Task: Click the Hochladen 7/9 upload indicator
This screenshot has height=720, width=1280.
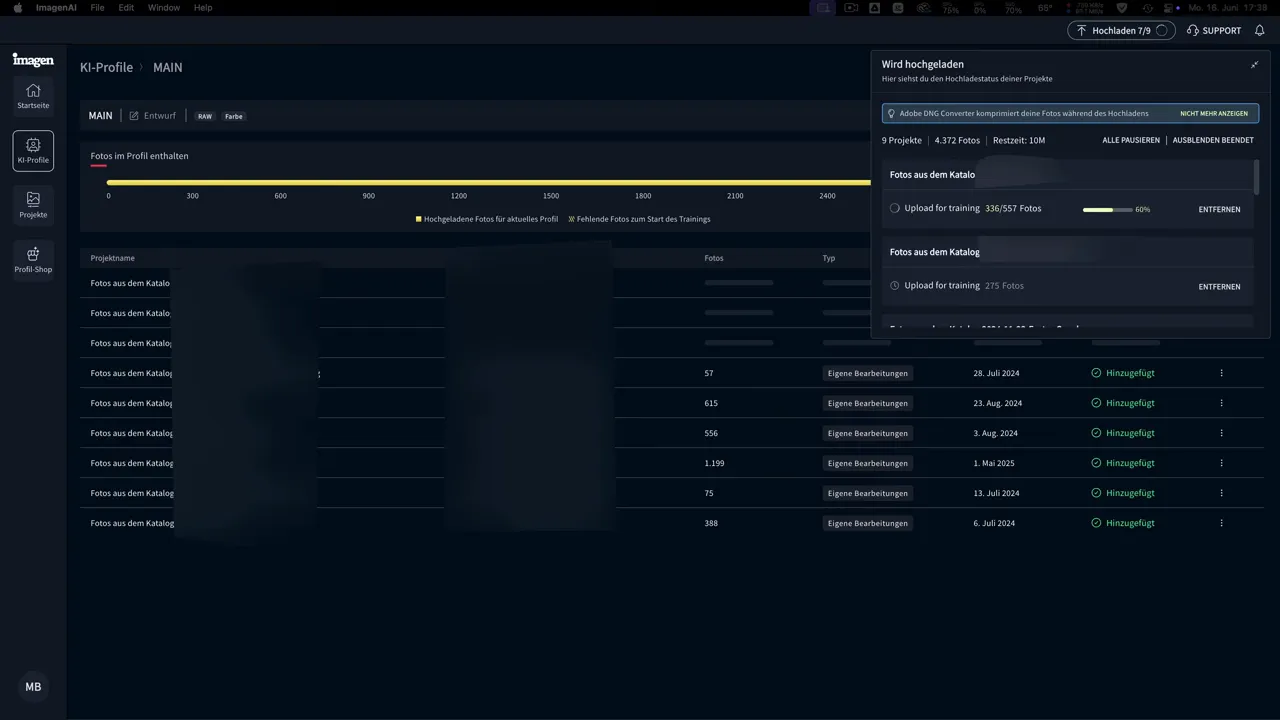Action: 1119,30
